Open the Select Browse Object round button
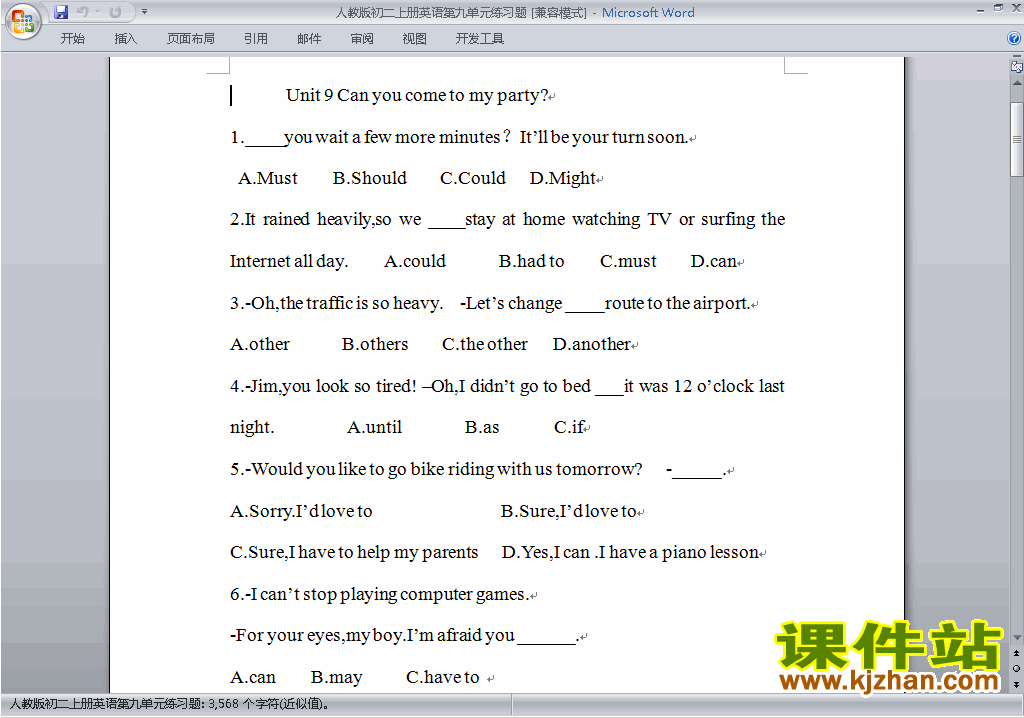This screenshot has width=1024, height=718. (x=1016, y=668)
